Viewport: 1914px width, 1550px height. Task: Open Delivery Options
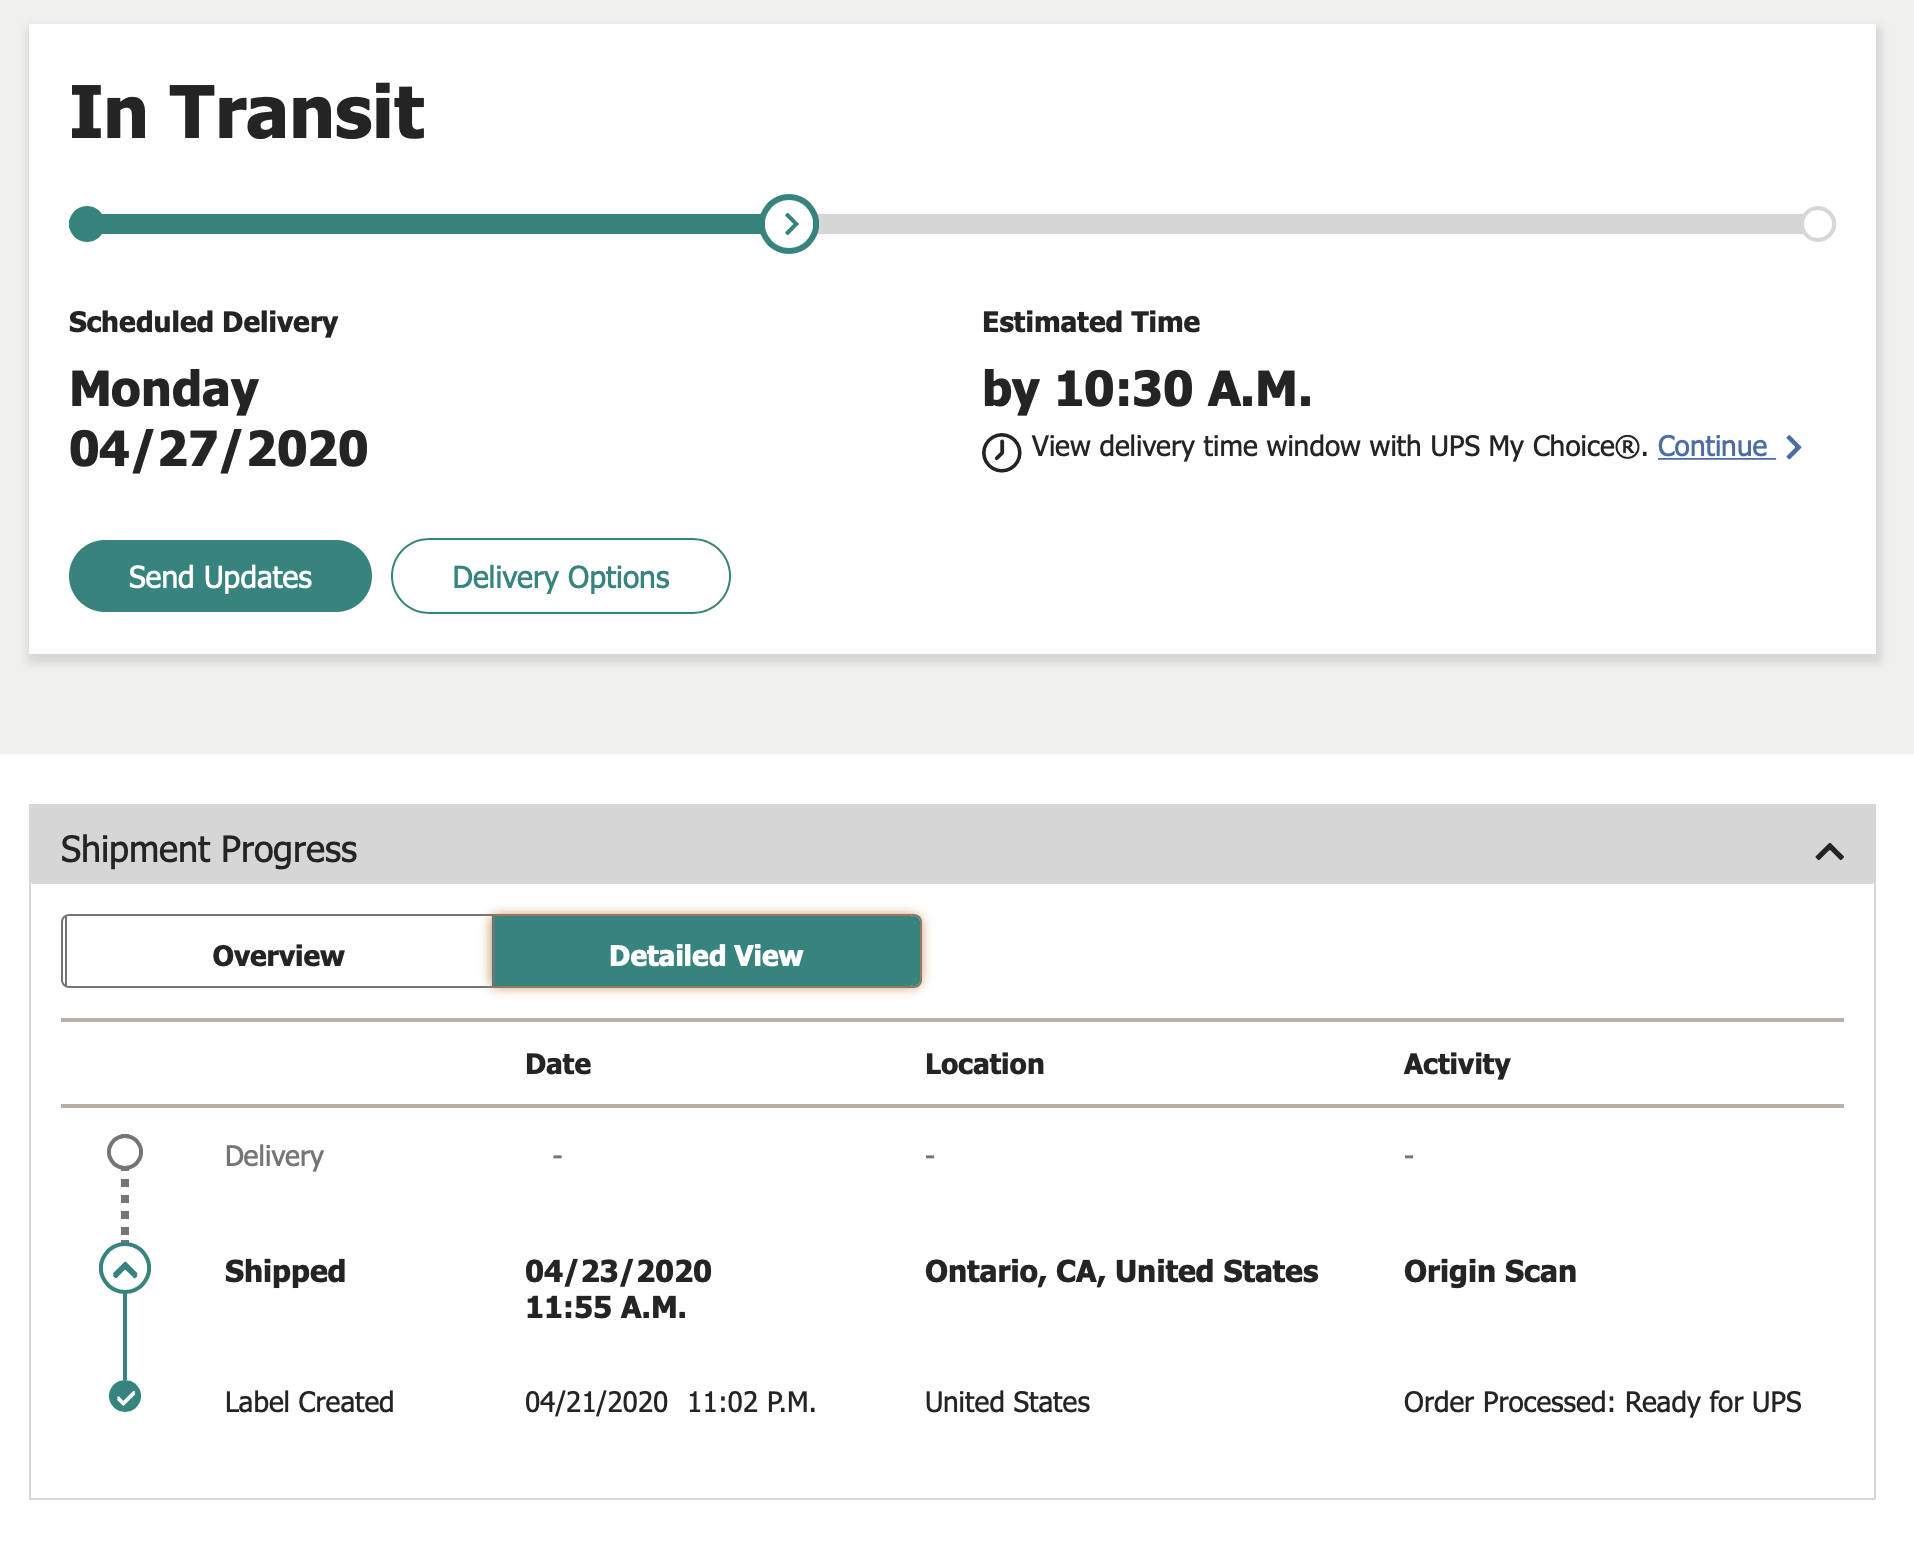[560, 577]
